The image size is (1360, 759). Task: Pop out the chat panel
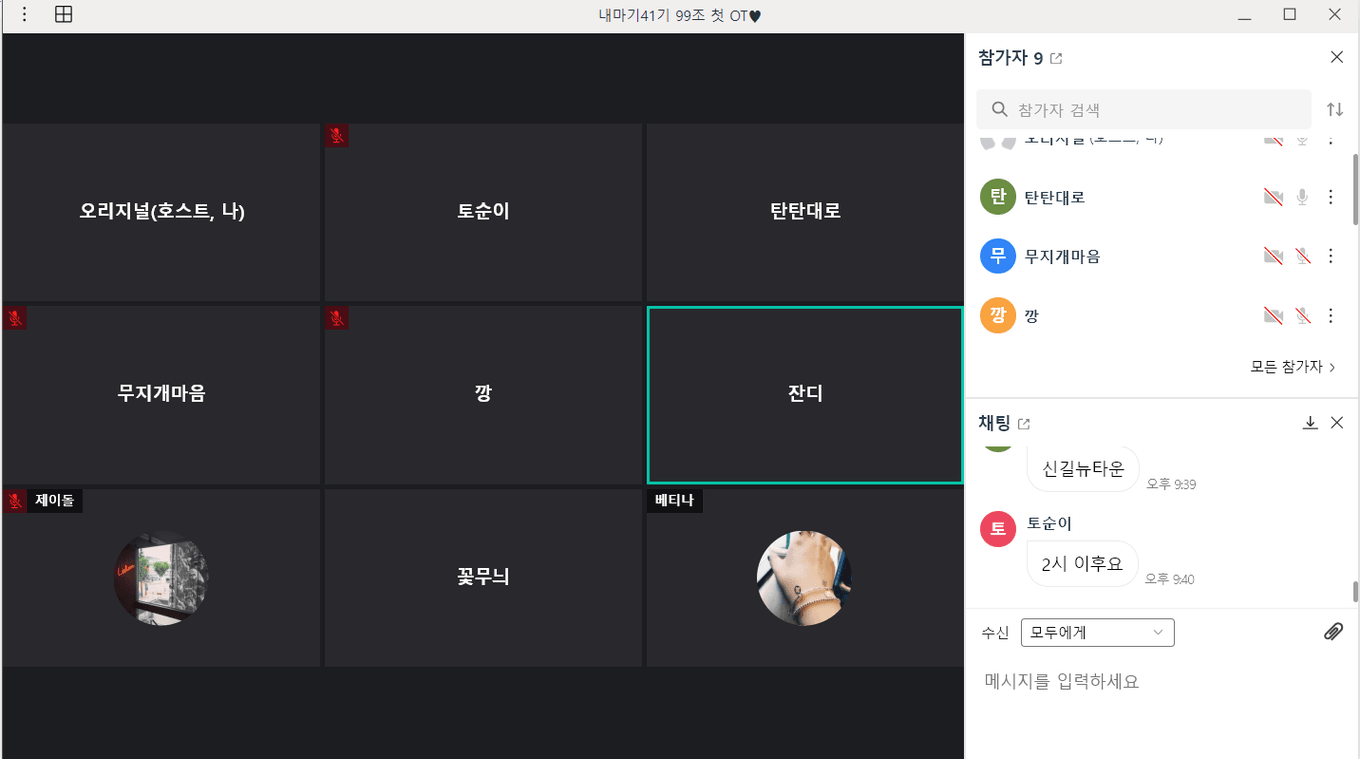click(x=1024, y=424)
